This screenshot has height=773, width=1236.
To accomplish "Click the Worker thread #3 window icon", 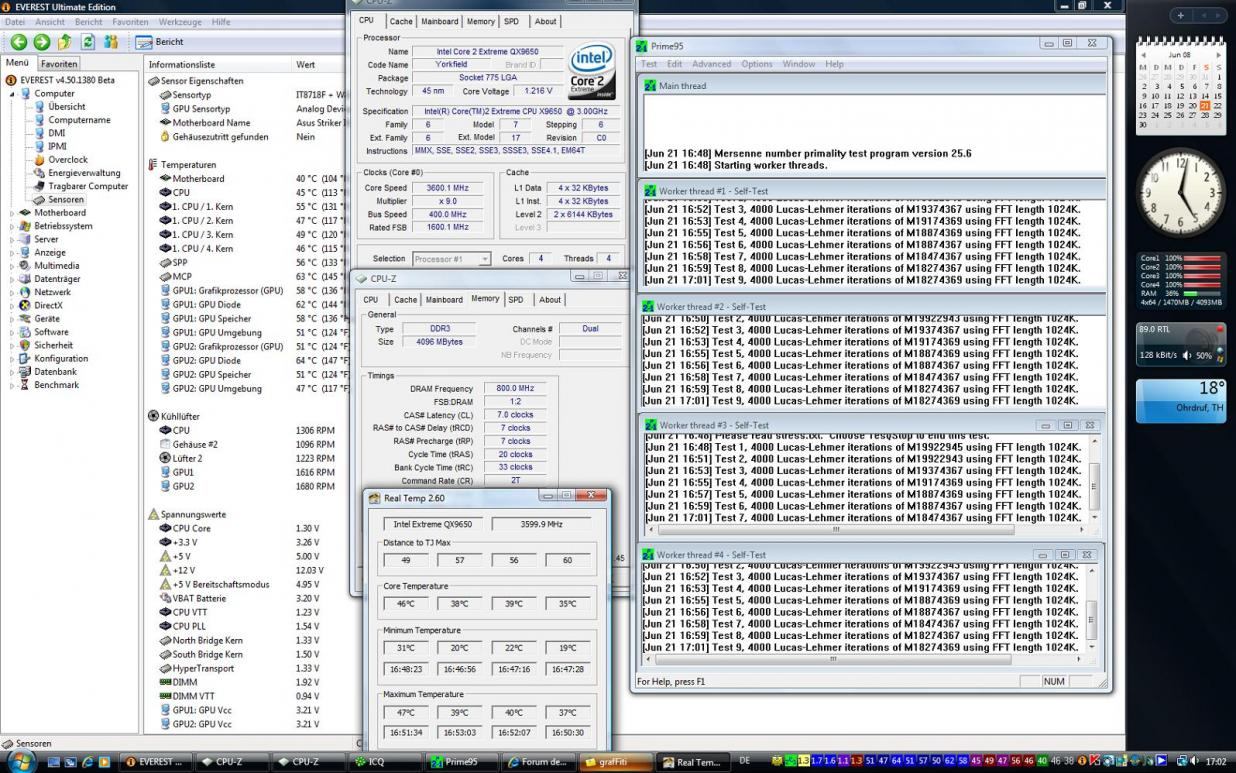I will point(650,425).
